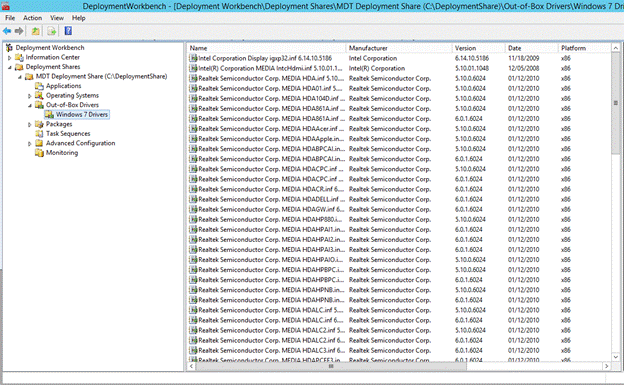624x385 pixels.
Task: Select the Realtek MEDIA HDAHPAI1 row
Action: (399, 229)
